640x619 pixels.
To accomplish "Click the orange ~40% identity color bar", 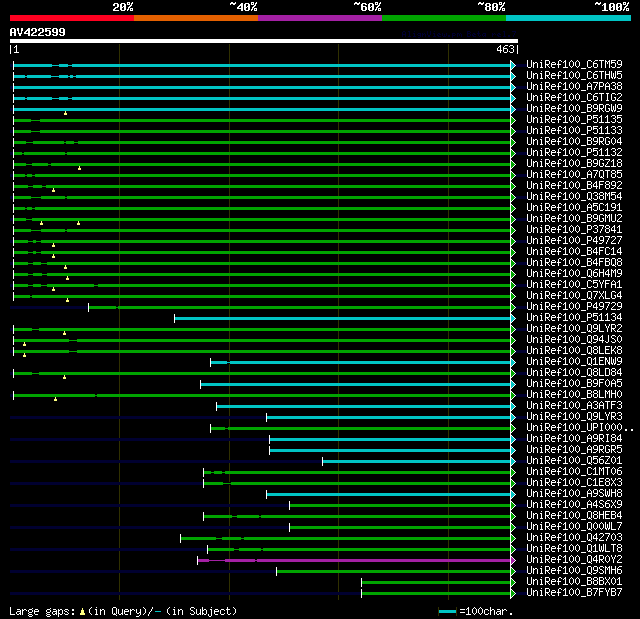I will 196,18.
